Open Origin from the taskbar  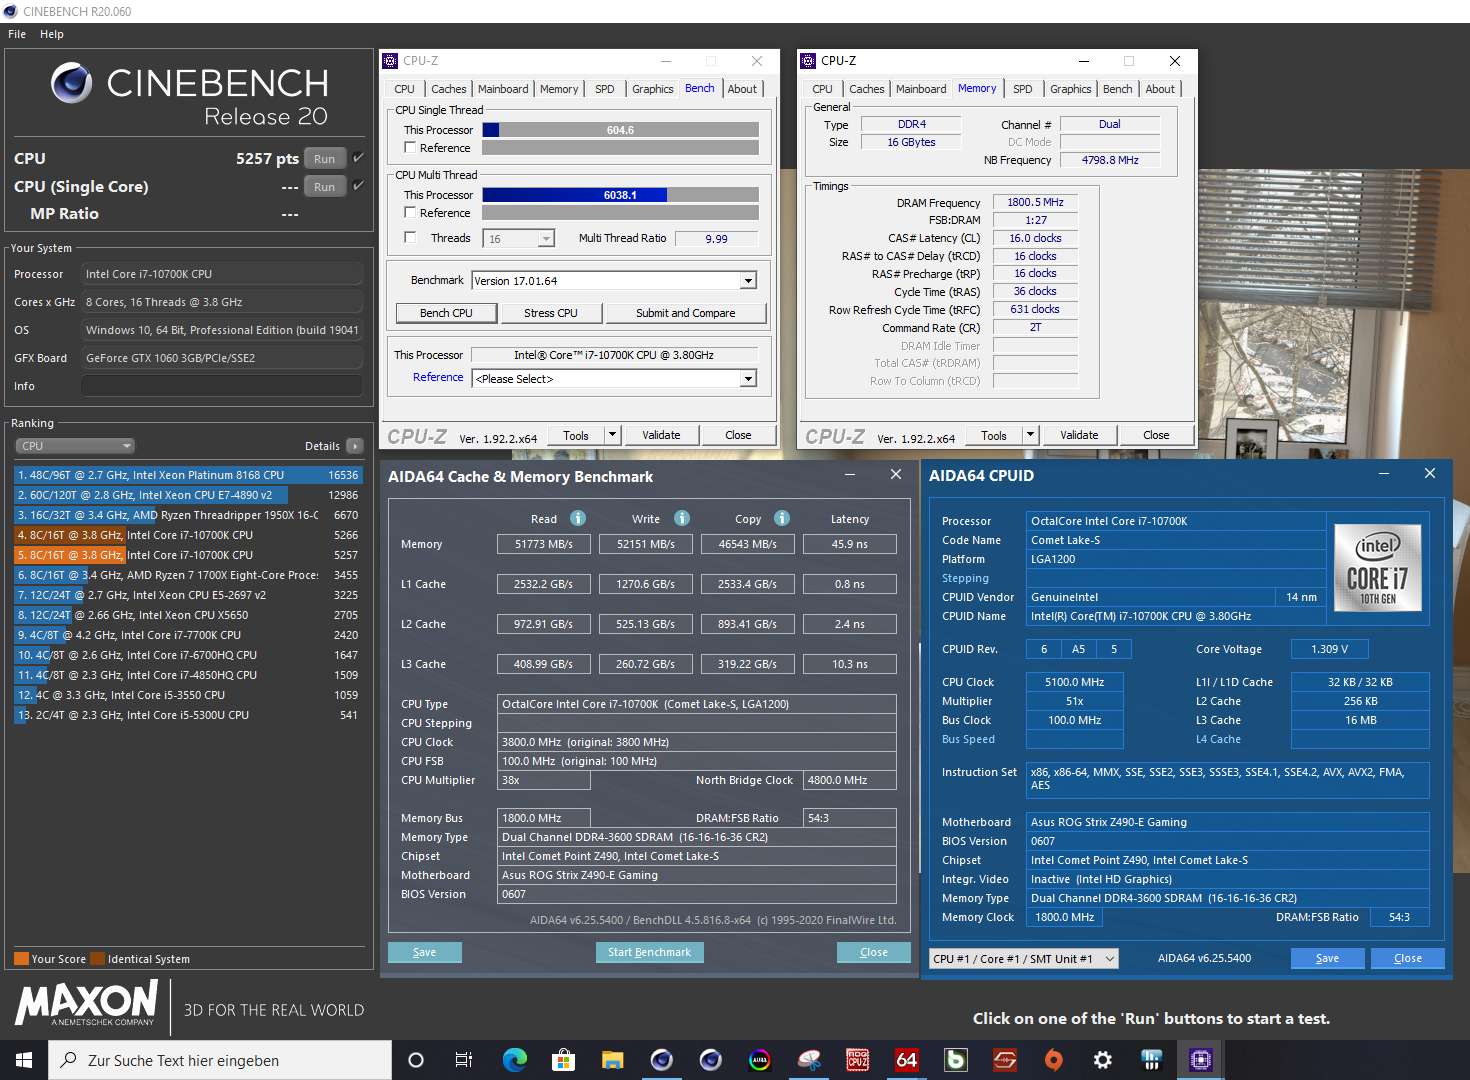click(1054, 1060)
